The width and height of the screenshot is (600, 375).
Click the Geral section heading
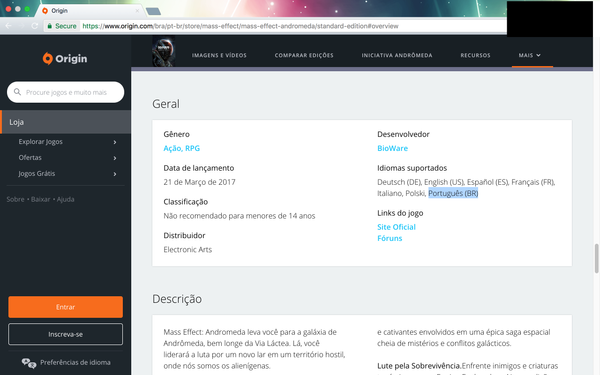tap(166, 104)
